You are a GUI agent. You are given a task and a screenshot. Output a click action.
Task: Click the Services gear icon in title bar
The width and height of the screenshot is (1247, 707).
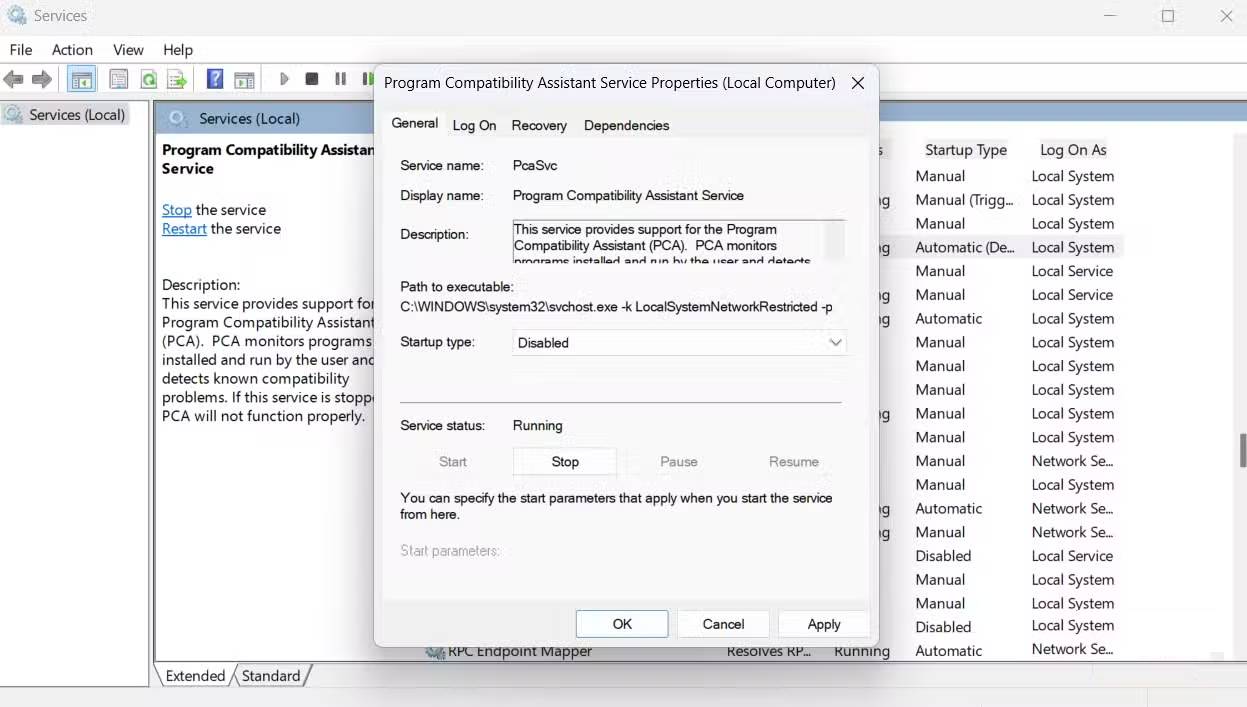click(16, 15)
